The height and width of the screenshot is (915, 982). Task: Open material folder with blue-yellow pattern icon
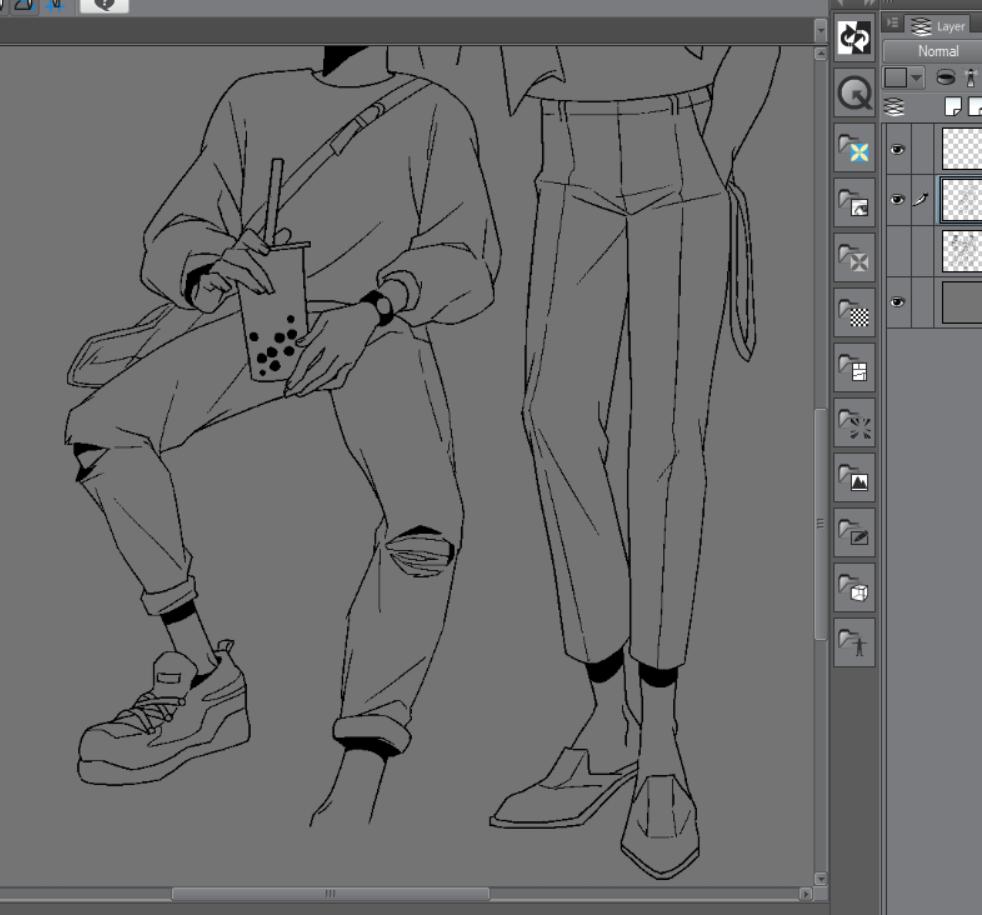coord(854,148)
